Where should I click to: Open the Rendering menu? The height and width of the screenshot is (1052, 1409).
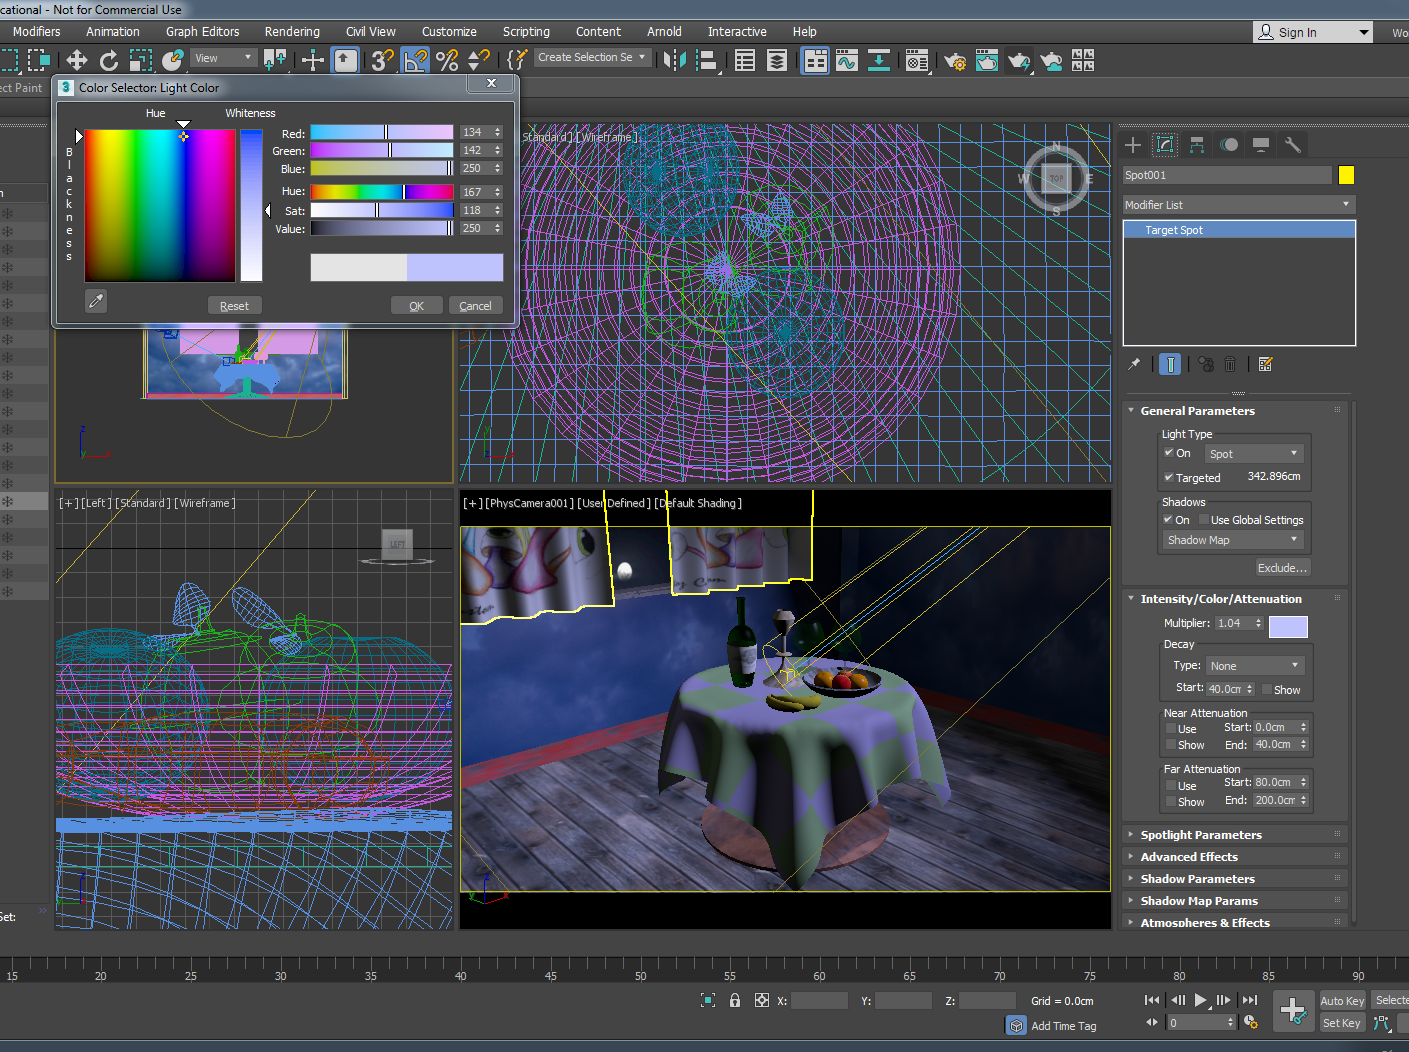click(292, 32)
